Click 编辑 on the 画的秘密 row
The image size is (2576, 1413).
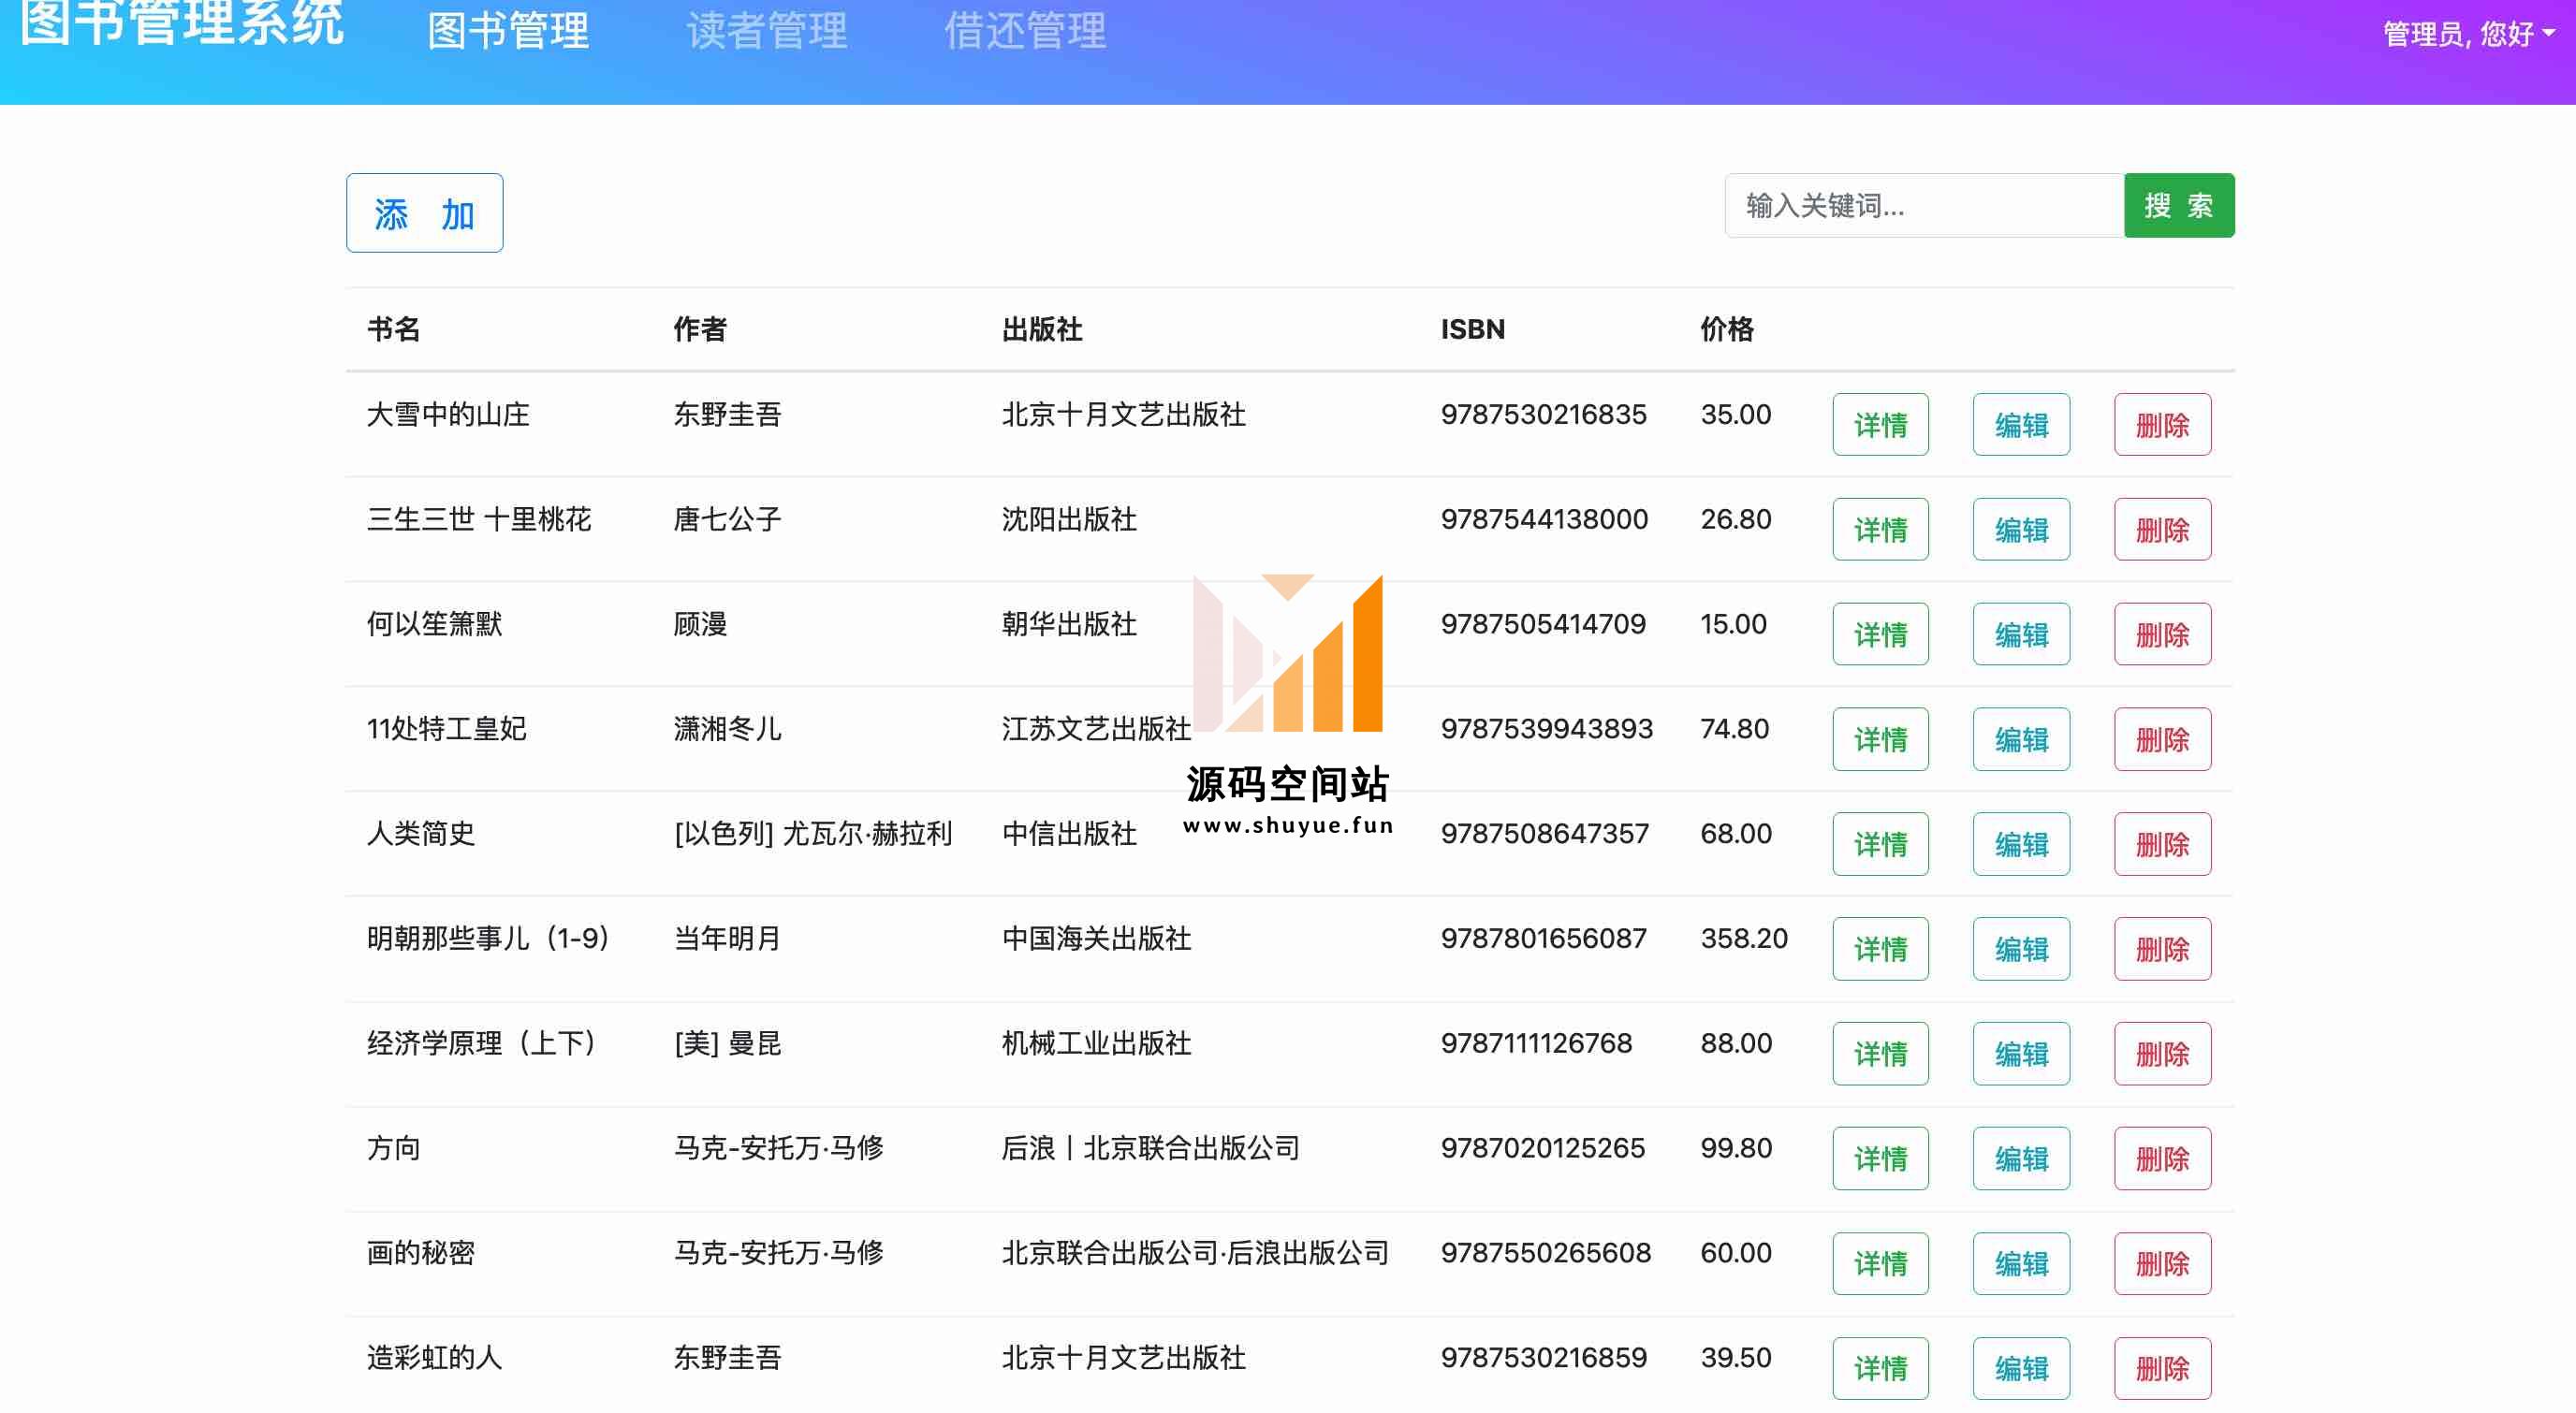(2021, 1263)
